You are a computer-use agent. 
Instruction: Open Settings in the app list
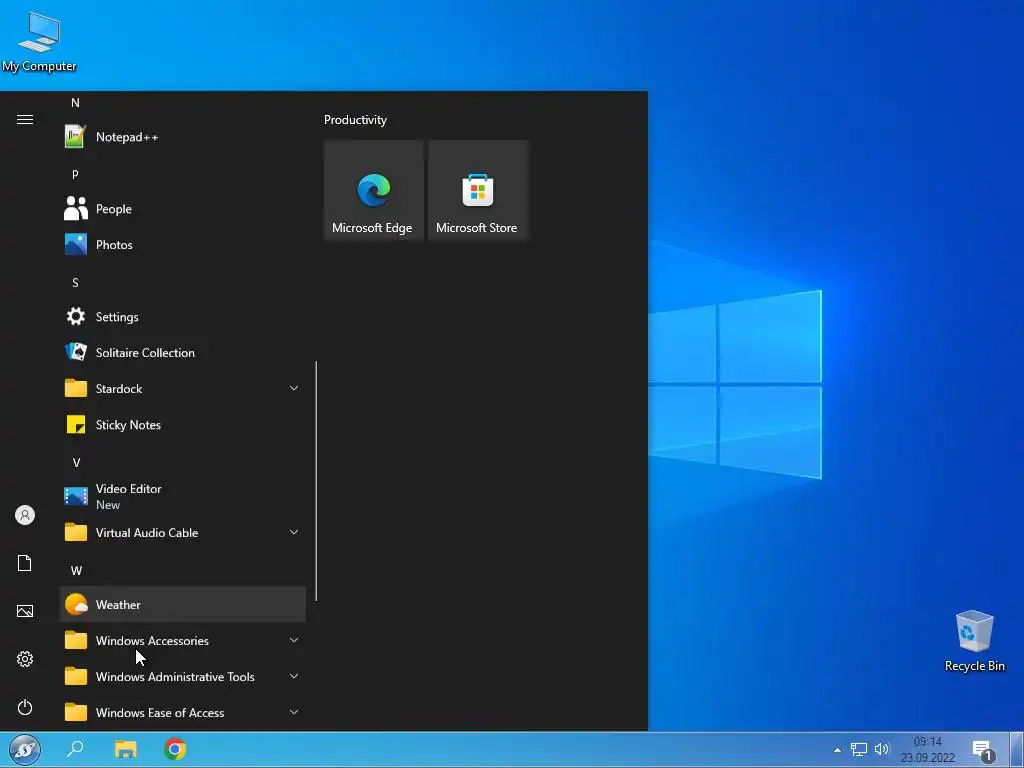point(182,317)
